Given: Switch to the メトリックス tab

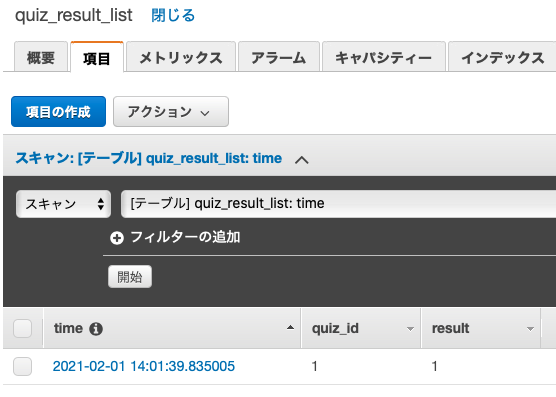Looking at the screenshot, I should pyautogui.click(x=181, y=57).
